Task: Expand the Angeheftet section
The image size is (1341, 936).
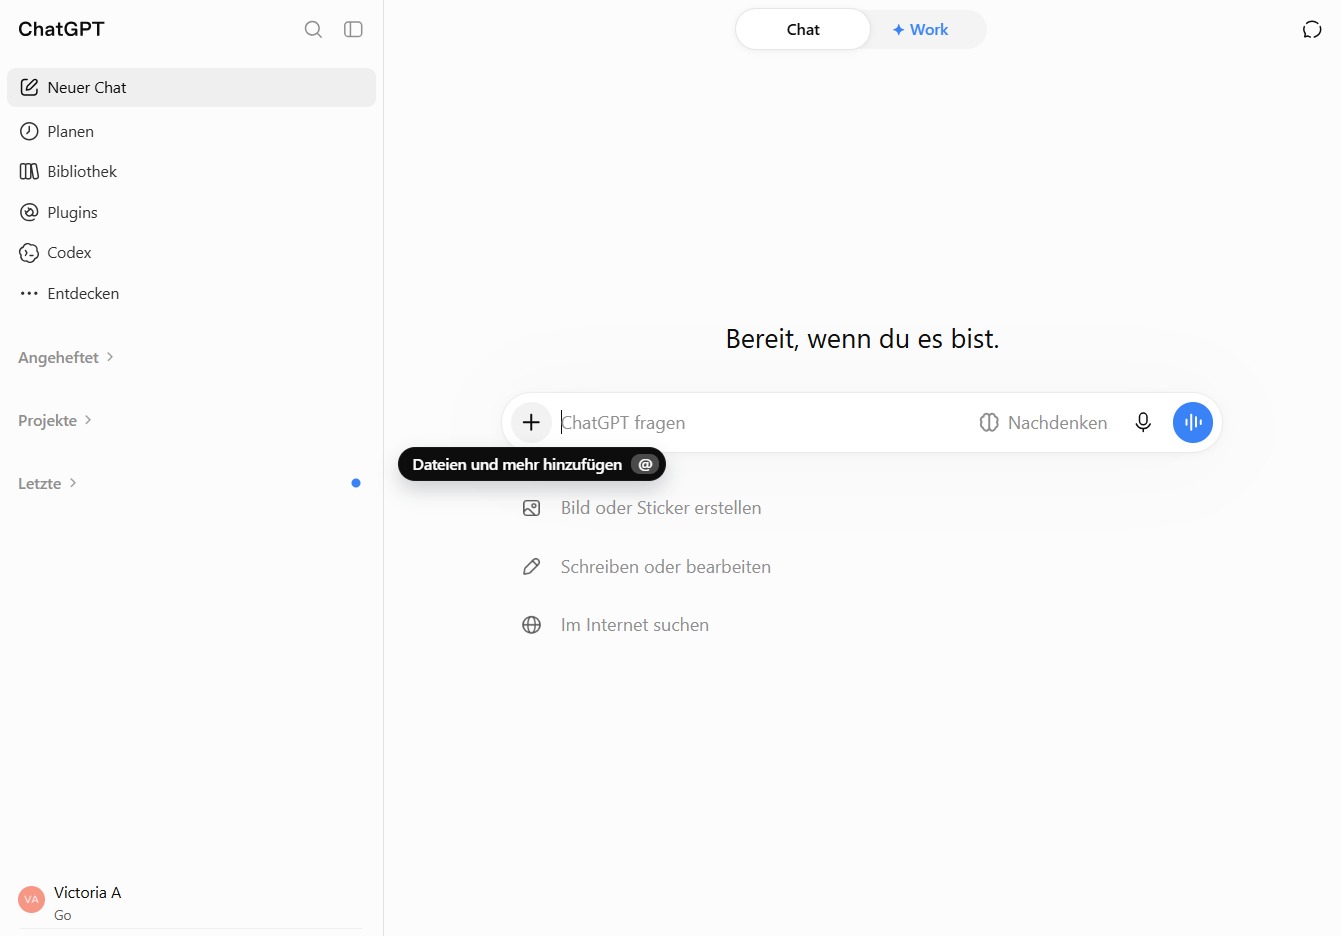Action: tap(66, 357)
